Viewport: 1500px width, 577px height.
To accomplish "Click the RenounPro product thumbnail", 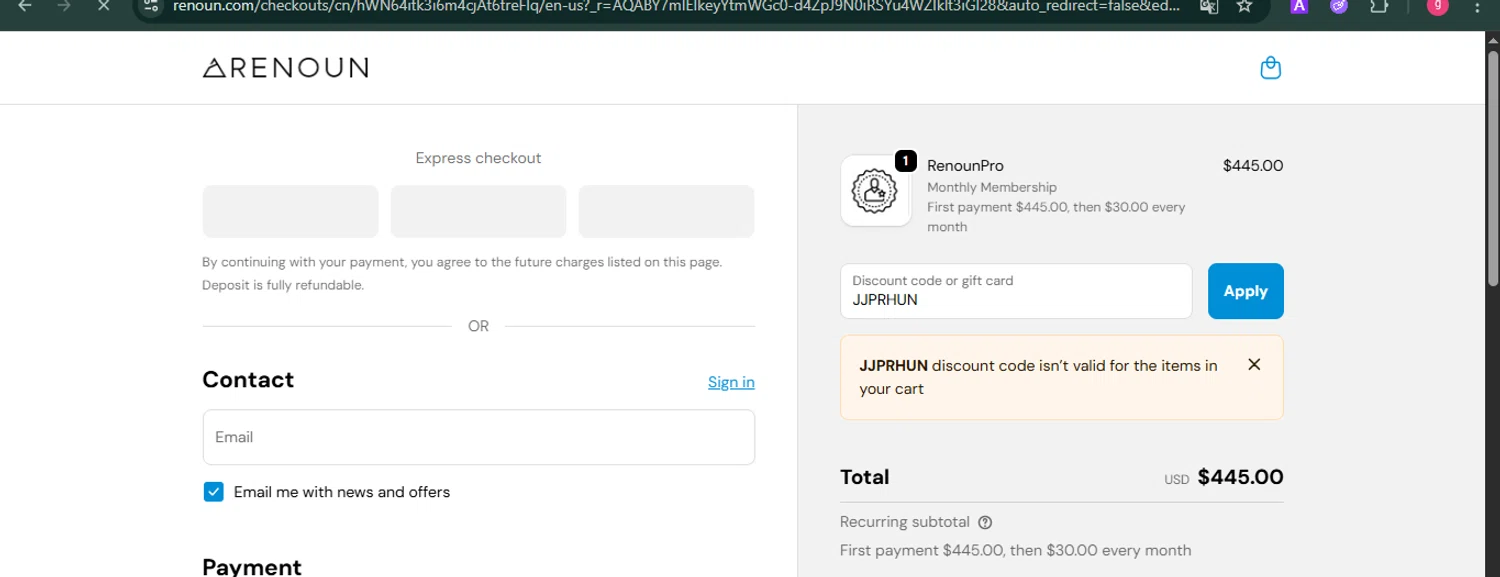I will (875, 190).
